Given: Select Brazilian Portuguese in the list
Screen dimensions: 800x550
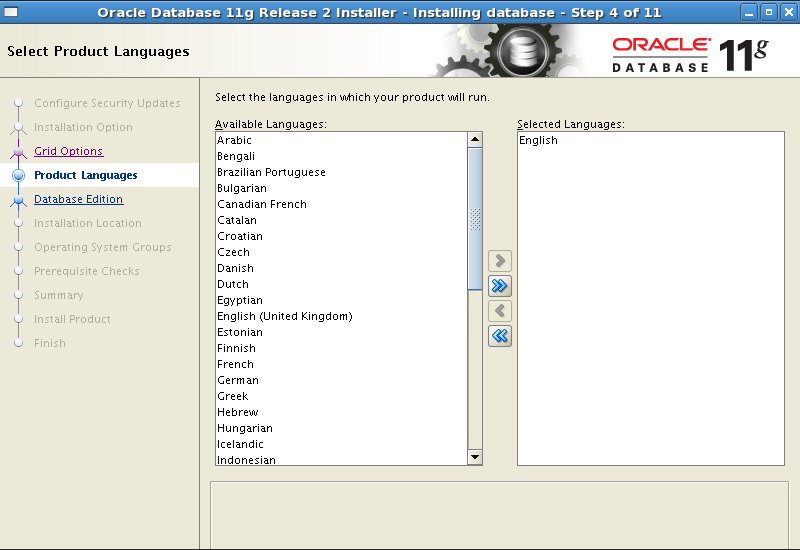Looking at the screenshot, I should pyautogui.click(x=341, y=172).
